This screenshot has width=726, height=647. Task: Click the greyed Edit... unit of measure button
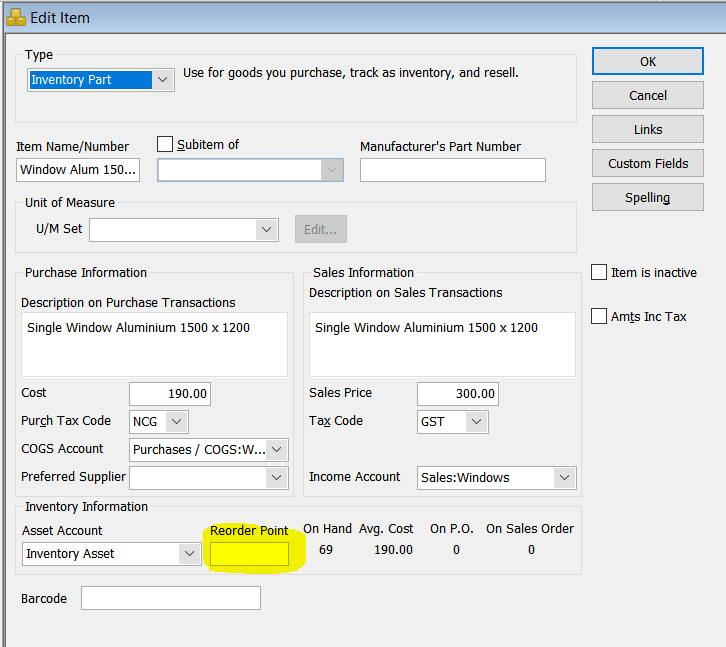click(320, 229)
